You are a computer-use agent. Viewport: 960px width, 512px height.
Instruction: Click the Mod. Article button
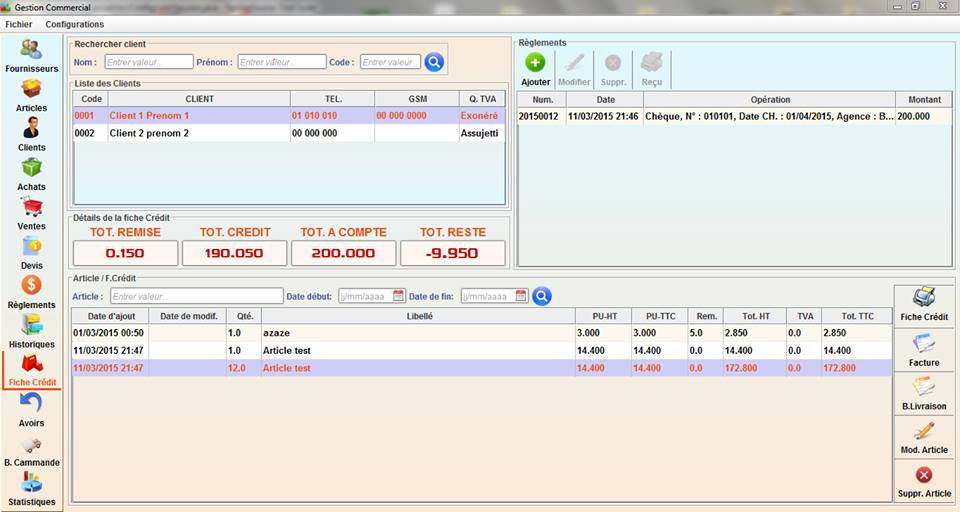[x=924, y=437]
